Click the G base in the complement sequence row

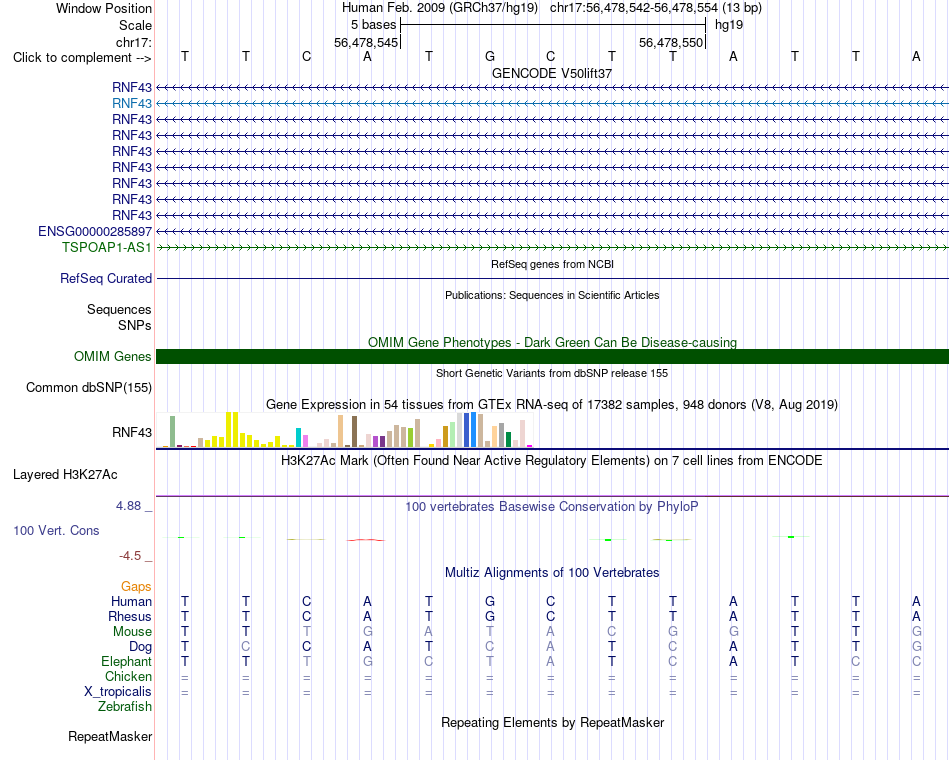pos(490,56)
